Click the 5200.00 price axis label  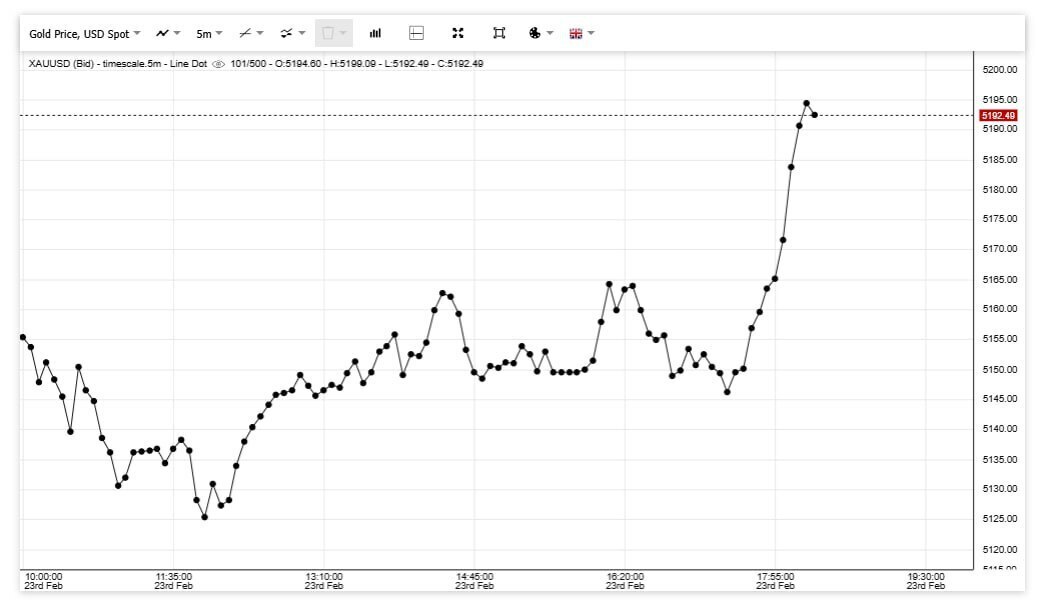point(999,70)
